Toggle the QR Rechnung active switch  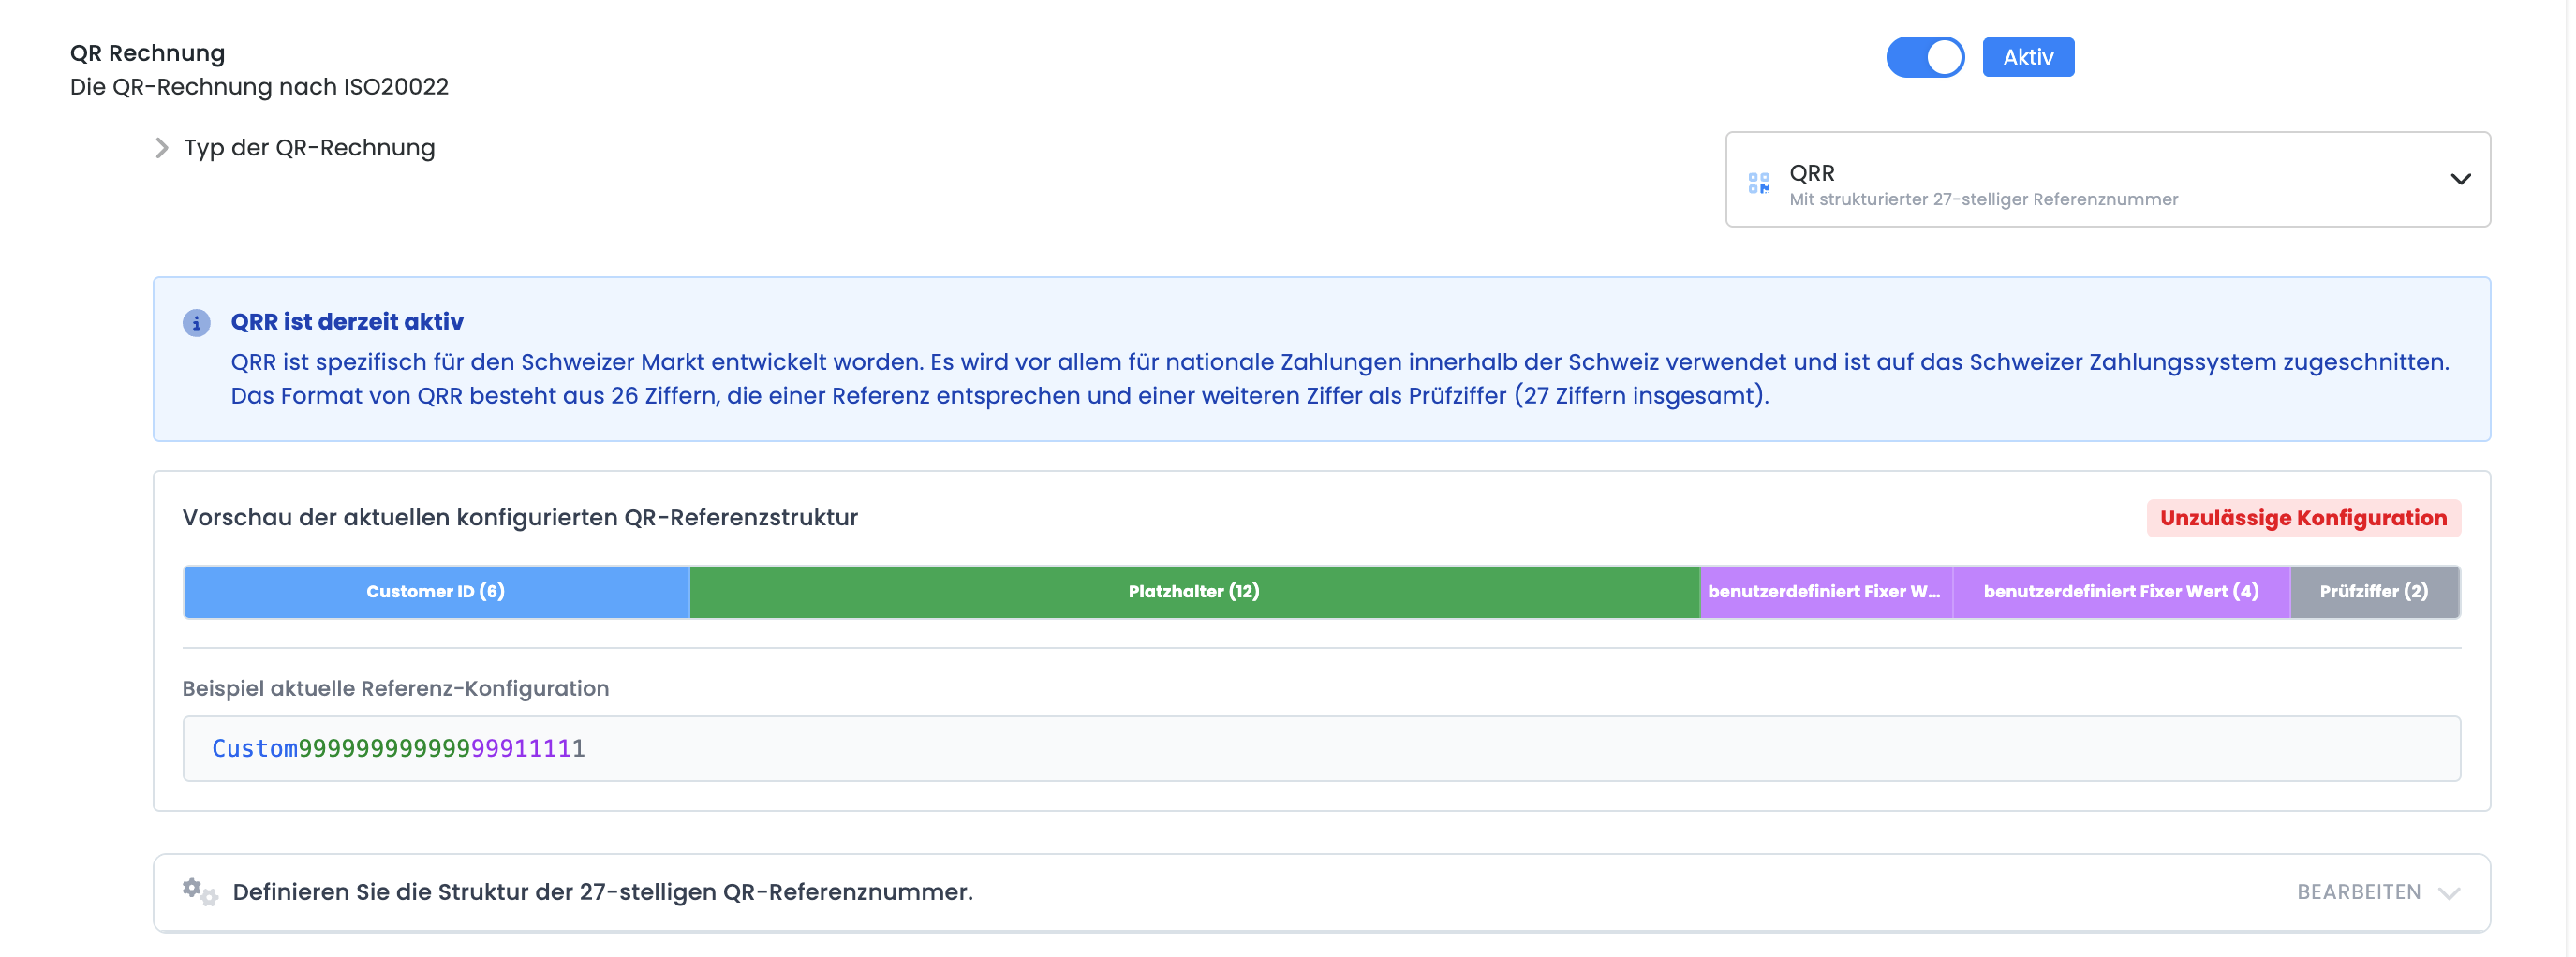click(x=1924, y=57)
